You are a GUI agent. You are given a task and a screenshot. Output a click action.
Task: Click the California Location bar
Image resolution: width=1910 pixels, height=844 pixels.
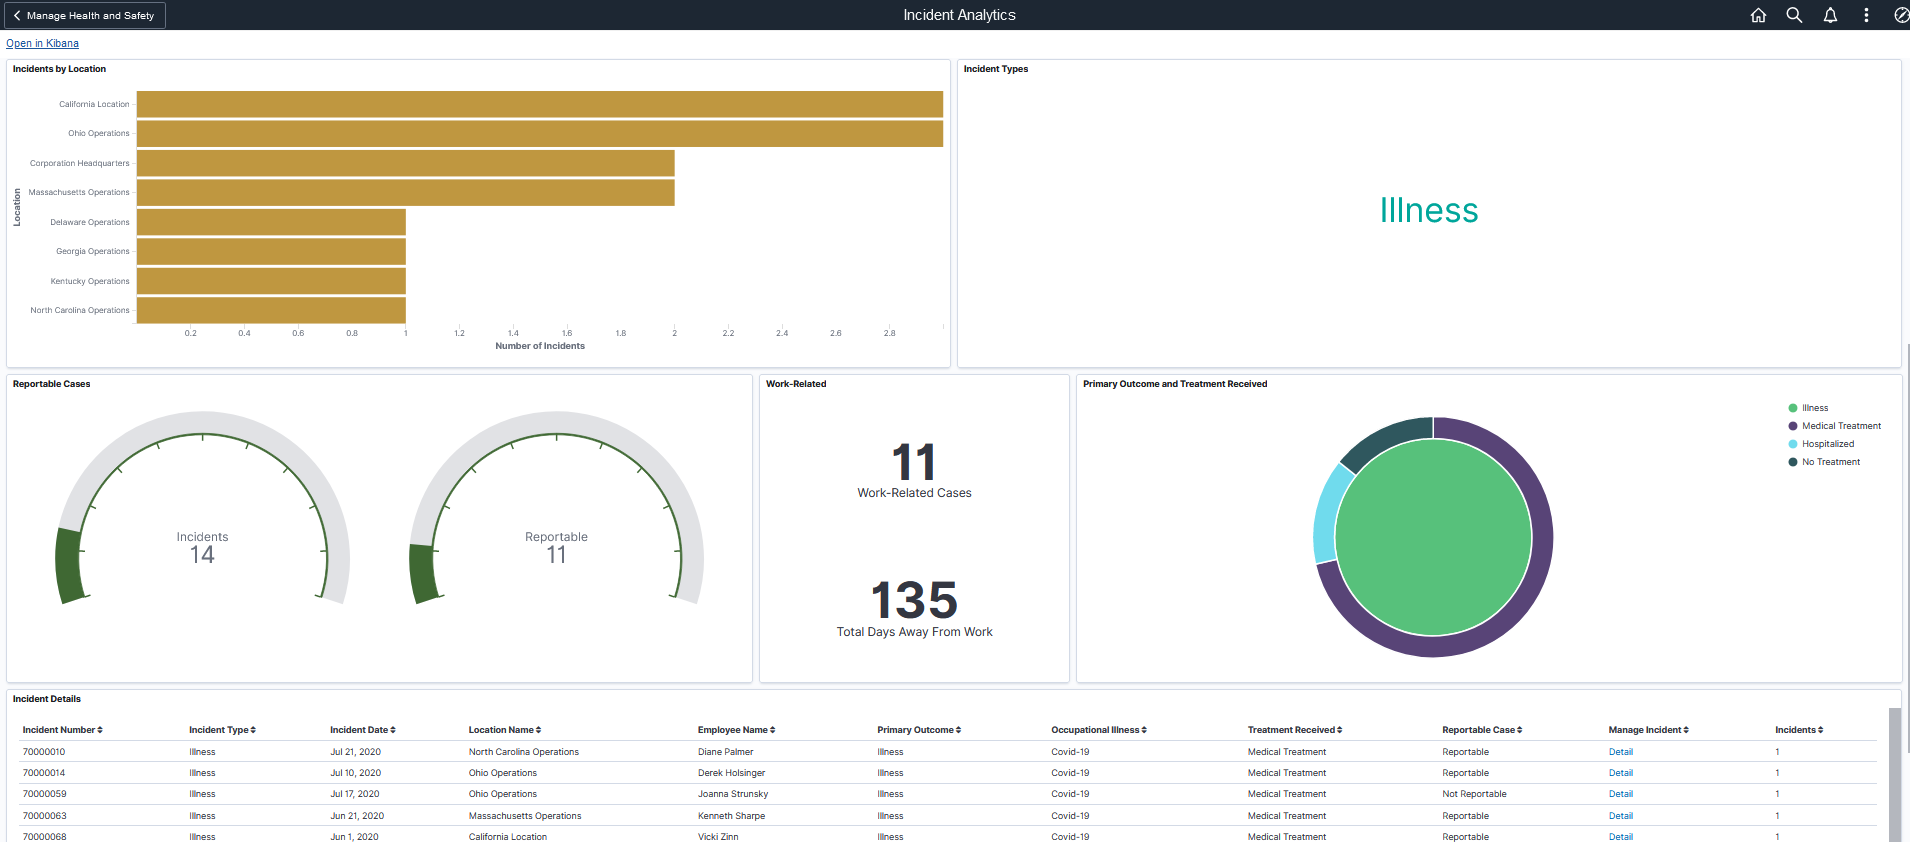pyautogui.click(x=539, y=104)
